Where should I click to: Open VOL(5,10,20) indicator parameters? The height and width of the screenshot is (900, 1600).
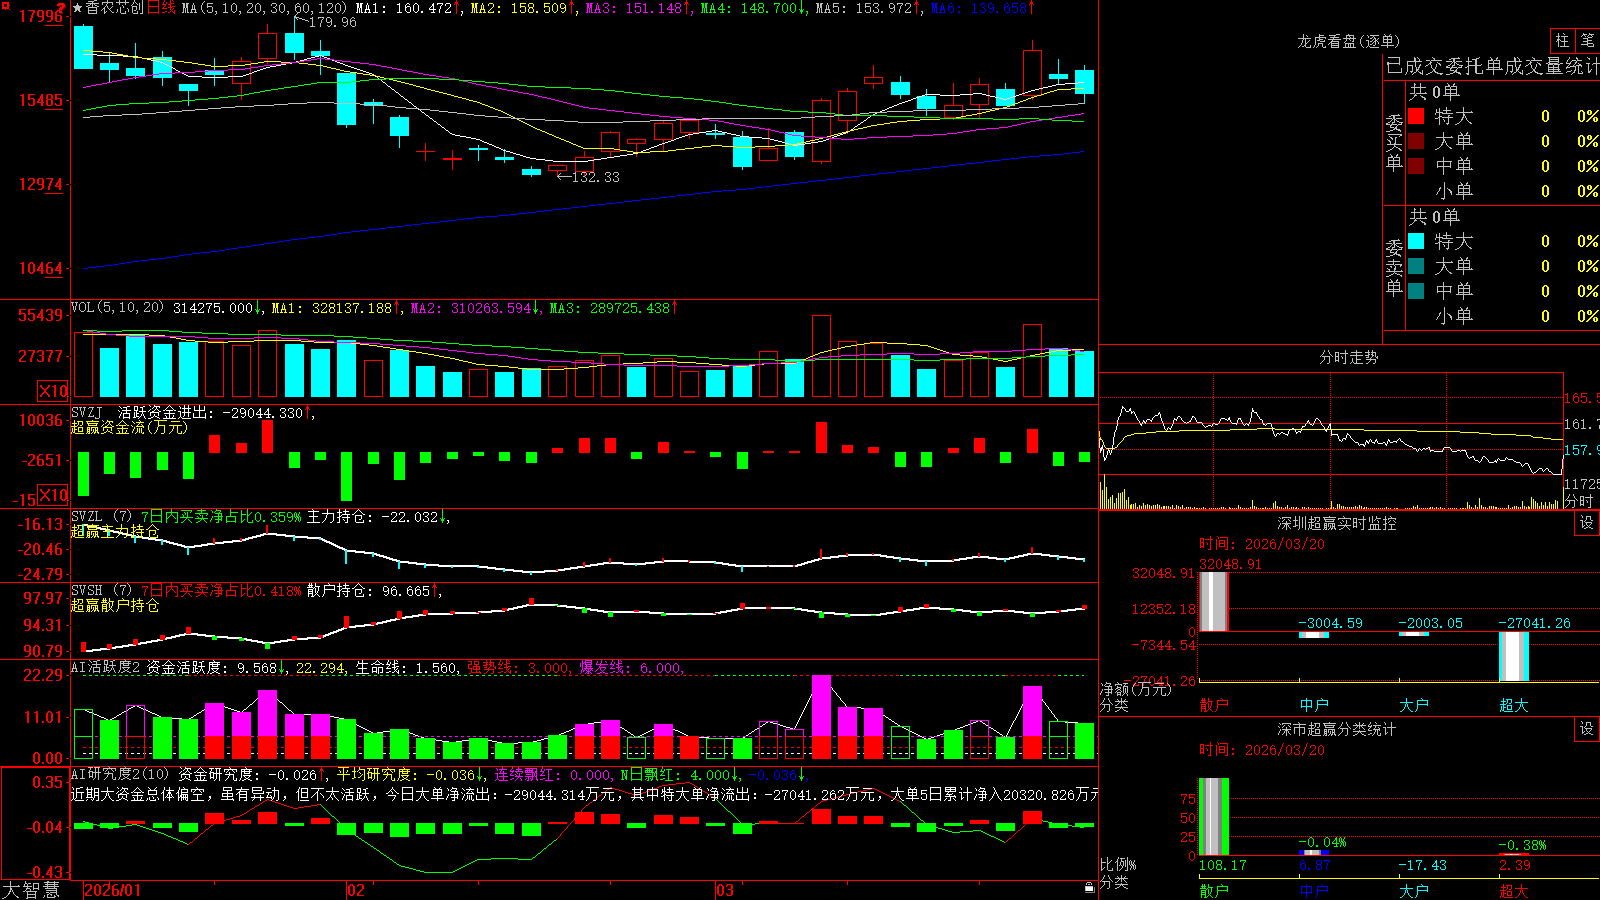pos(117,307)
